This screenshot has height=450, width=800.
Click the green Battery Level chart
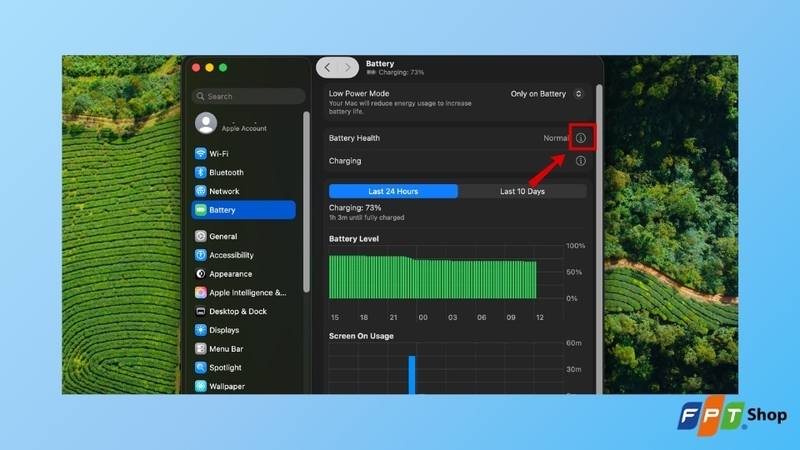coord(433,277)
